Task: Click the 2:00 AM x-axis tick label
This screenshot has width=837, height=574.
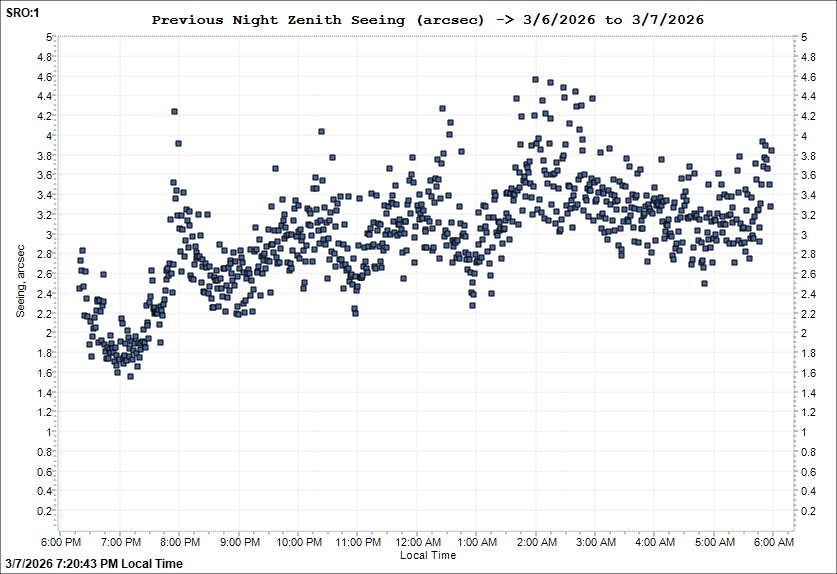Action: (x=536, y=542)
